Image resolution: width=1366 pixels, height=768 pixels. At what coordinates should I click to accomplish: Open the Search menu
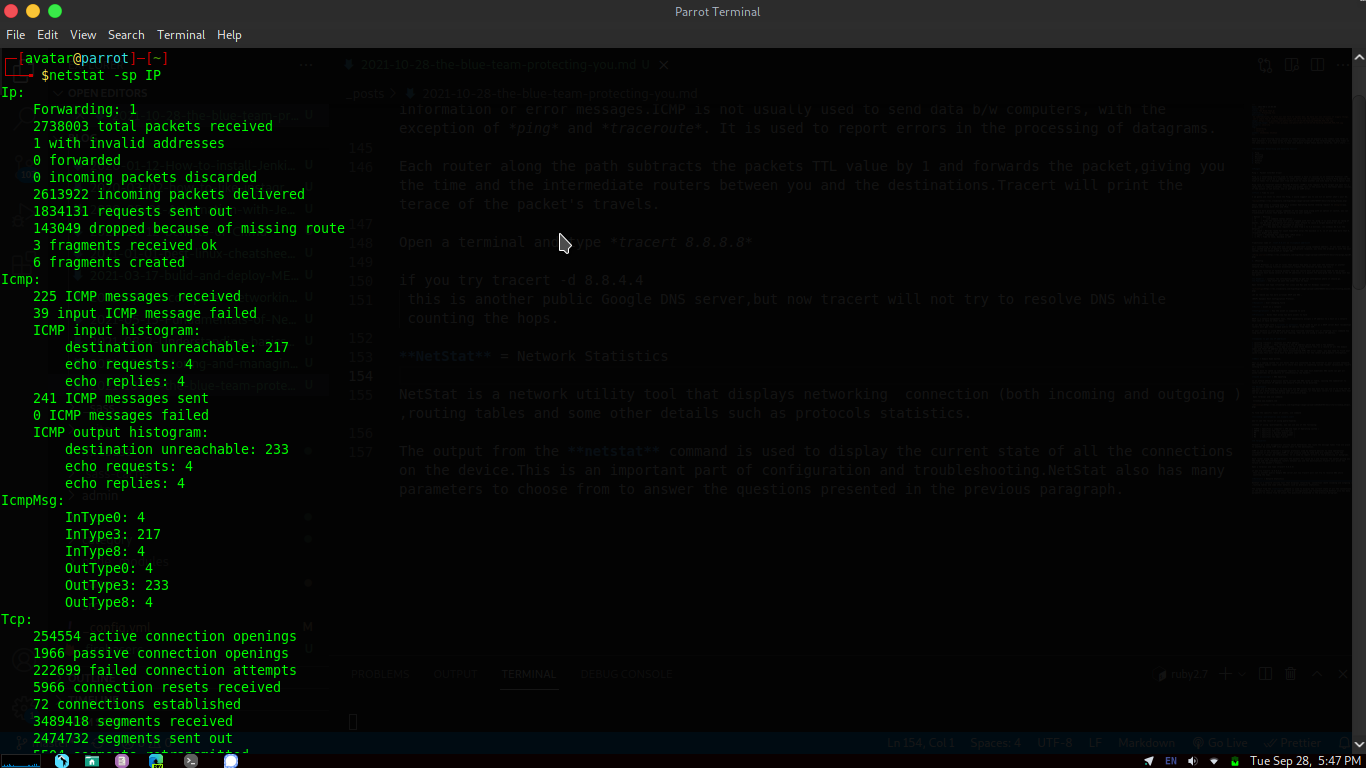coord(126,34)
